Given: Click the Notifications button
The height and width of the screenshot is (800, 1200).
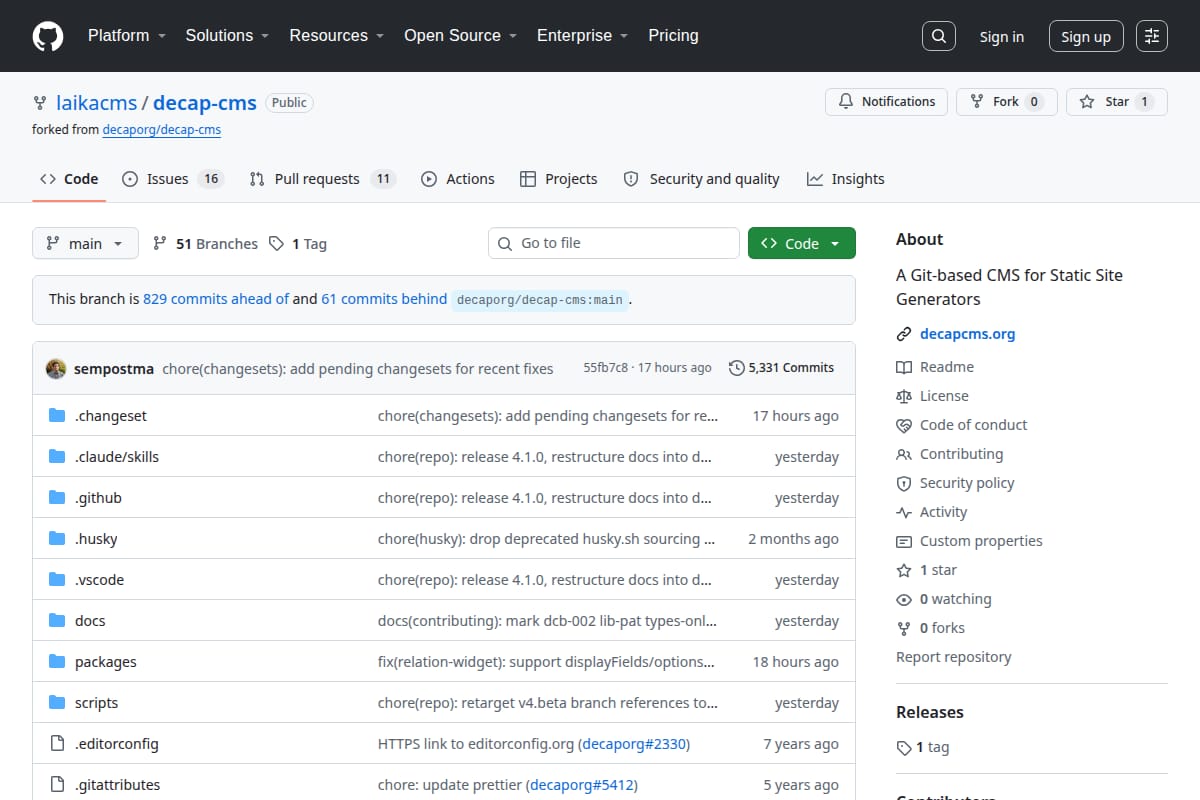Looking at the screenshot, I should 887,102.
